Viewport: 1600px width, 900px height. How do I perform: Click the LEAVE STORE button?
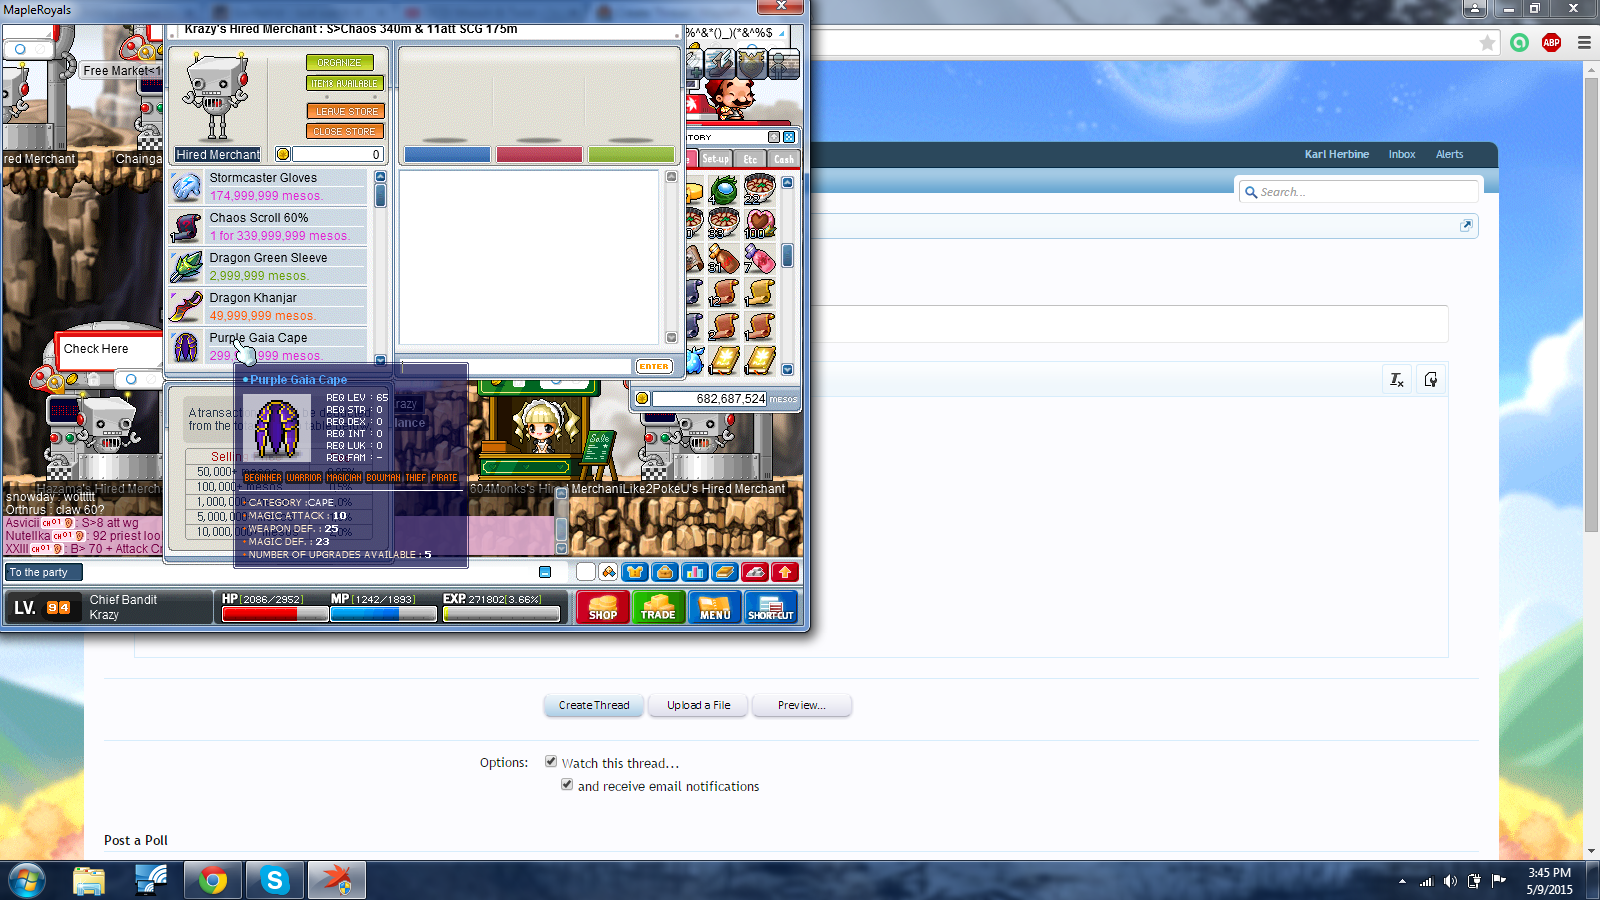click(x=345, y=111)
